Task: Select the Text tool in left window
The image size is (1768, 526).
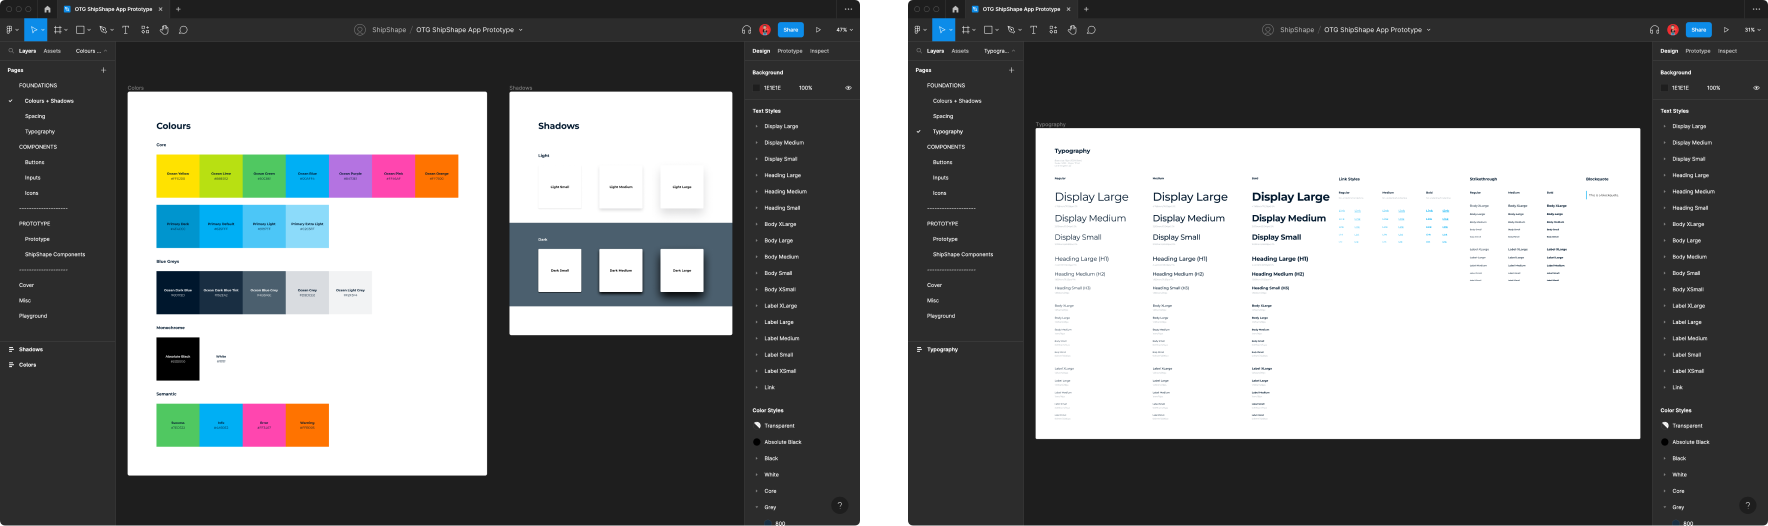Action: point(125,30)
